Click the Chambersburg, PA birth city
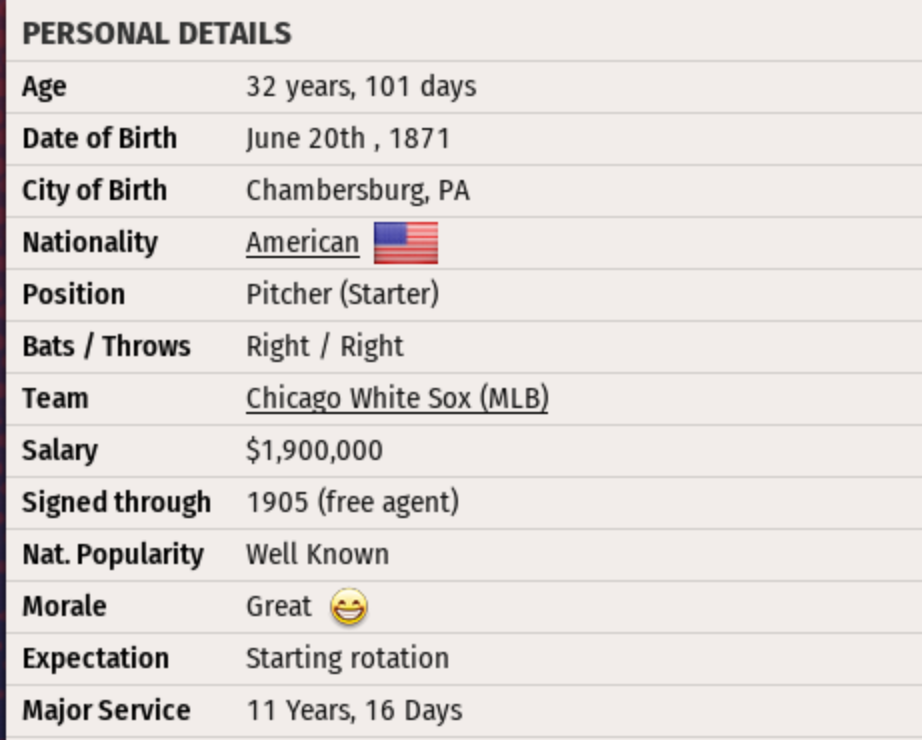This screenshot has height=740, width=922. pos(357,191)
